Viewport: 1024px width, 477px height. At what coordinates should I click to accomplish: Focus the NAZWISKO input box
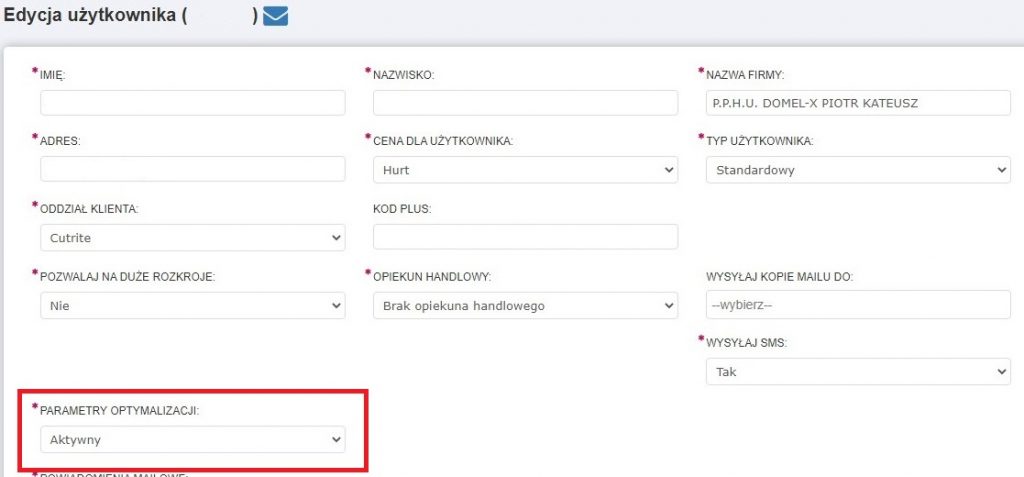pos(525,103)
